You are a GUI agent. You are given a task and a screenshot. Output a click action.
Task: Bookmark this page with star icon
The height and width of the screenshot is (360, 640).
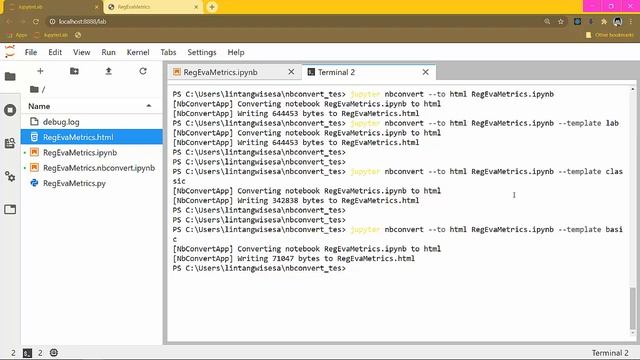point(561,21)
